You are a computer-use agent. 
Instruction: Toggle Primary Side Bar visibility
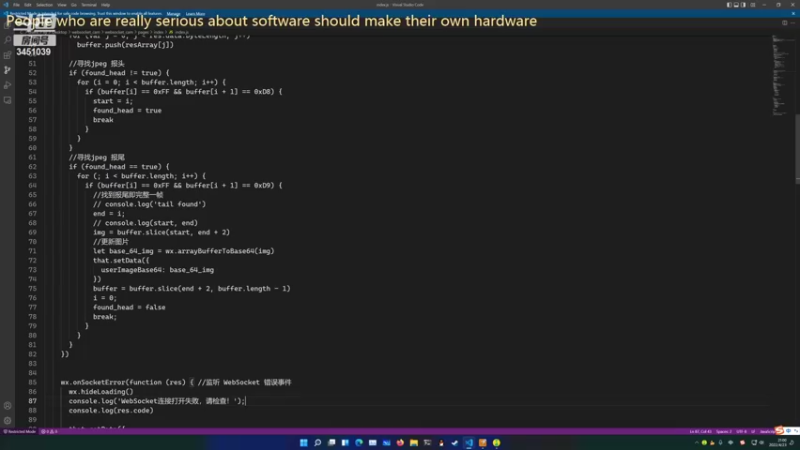click(729, 5)
